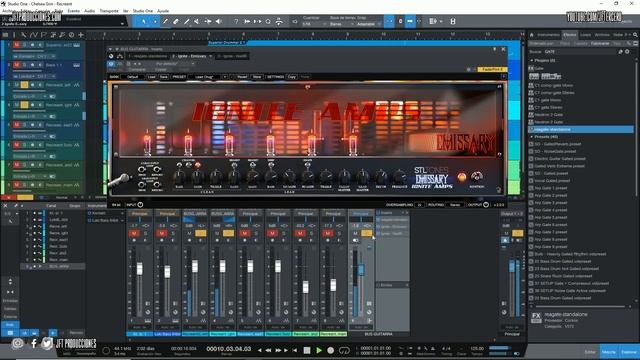Switch to the Instrumentos browser tab
The image size is (640, 360).
548,35
